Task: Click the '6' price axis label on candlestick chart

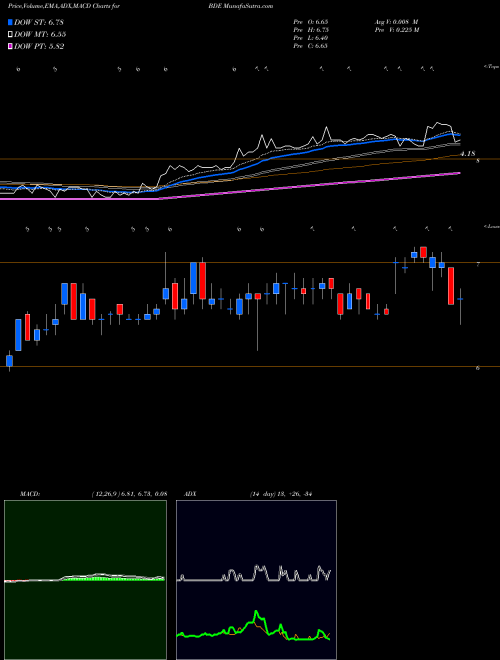Action: (x=478, y=368)
